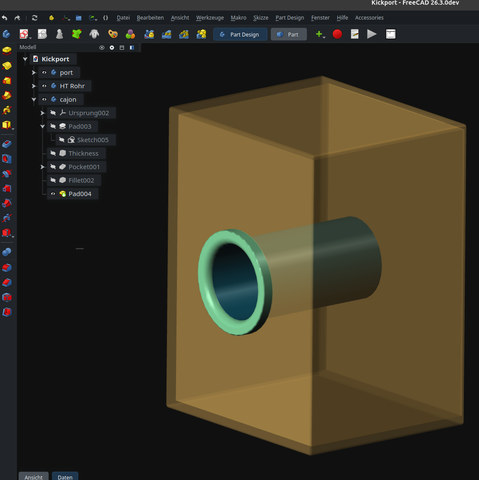Screen dimensions: 479x480
Task: Select the Additive Loft tool icon
Action: [x=7, y=80]
